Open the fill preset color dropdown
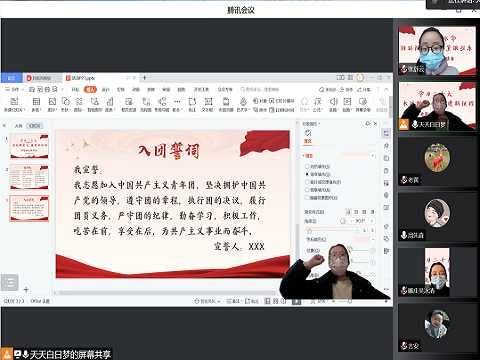The image size is (480, 360). click(358, 156)
